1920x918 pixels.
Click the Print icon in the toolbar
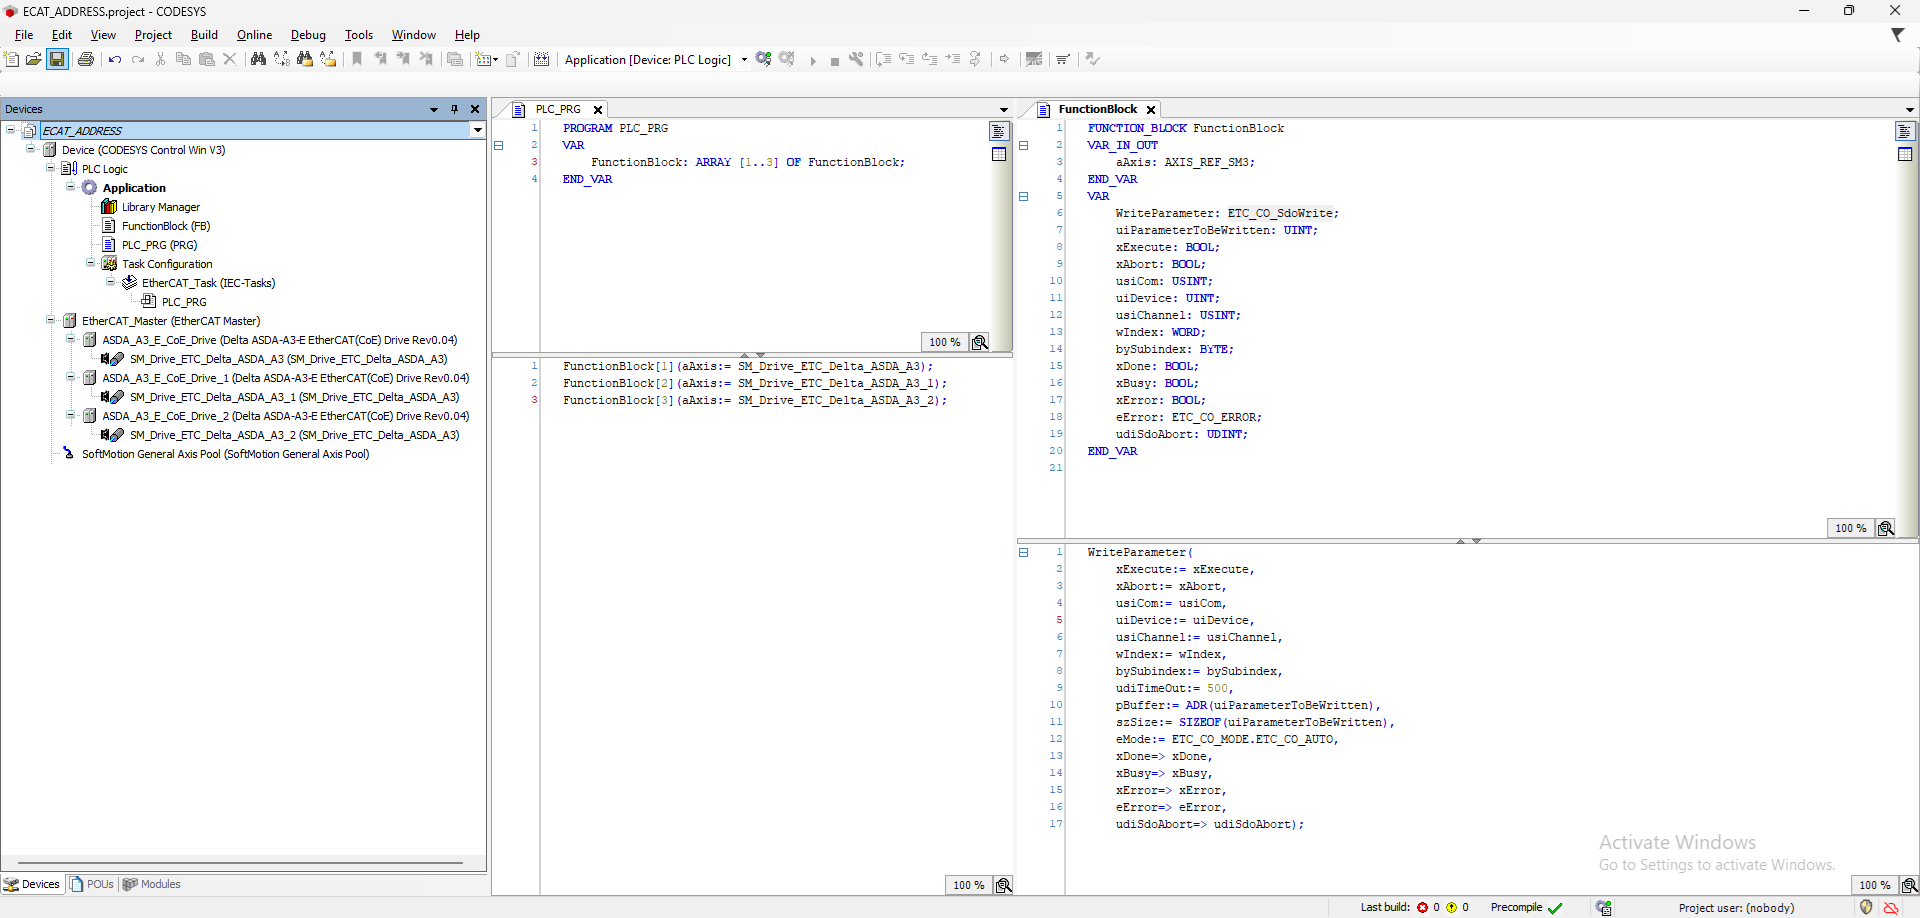click(86, 60)
